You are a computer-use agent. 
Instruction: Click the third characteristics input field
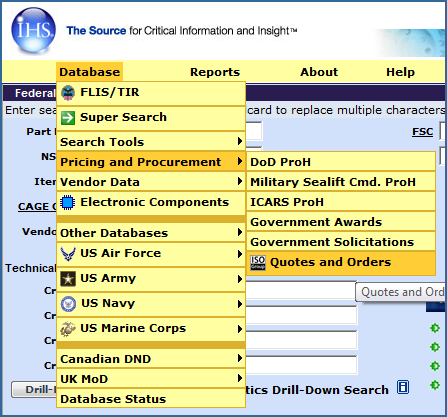[x=301, y=340]
